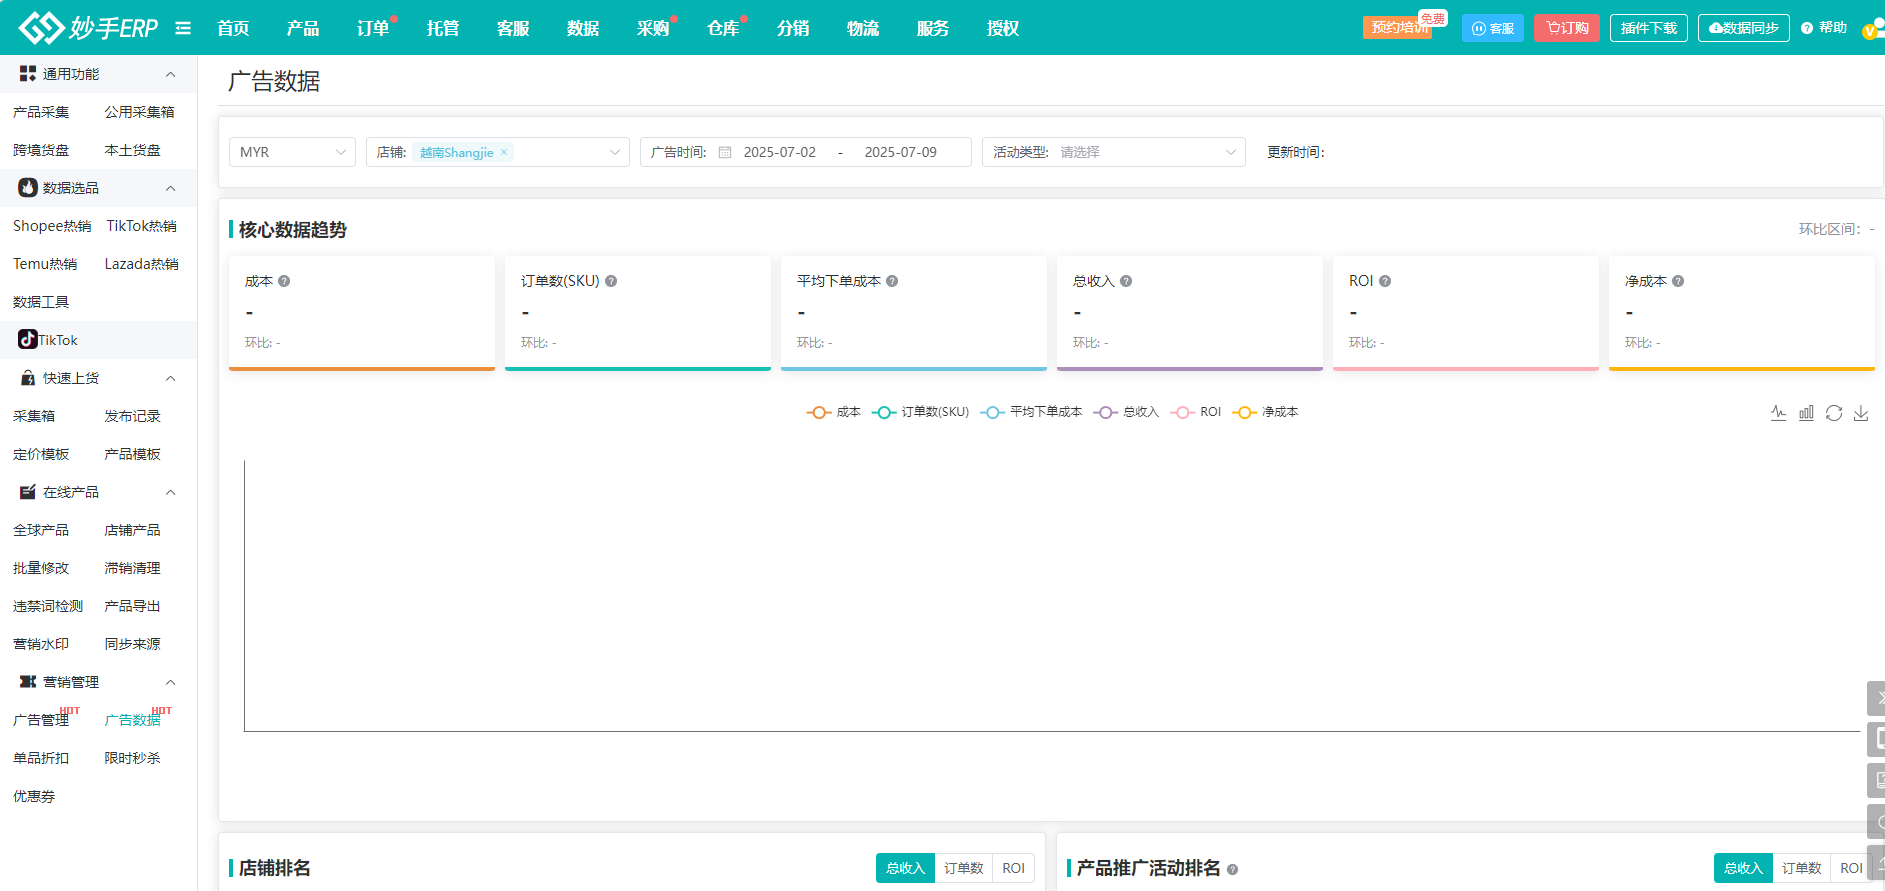Click the 2025-07-09 end date field
This screenshot has width=1885, height=891.
coord(901,152)
